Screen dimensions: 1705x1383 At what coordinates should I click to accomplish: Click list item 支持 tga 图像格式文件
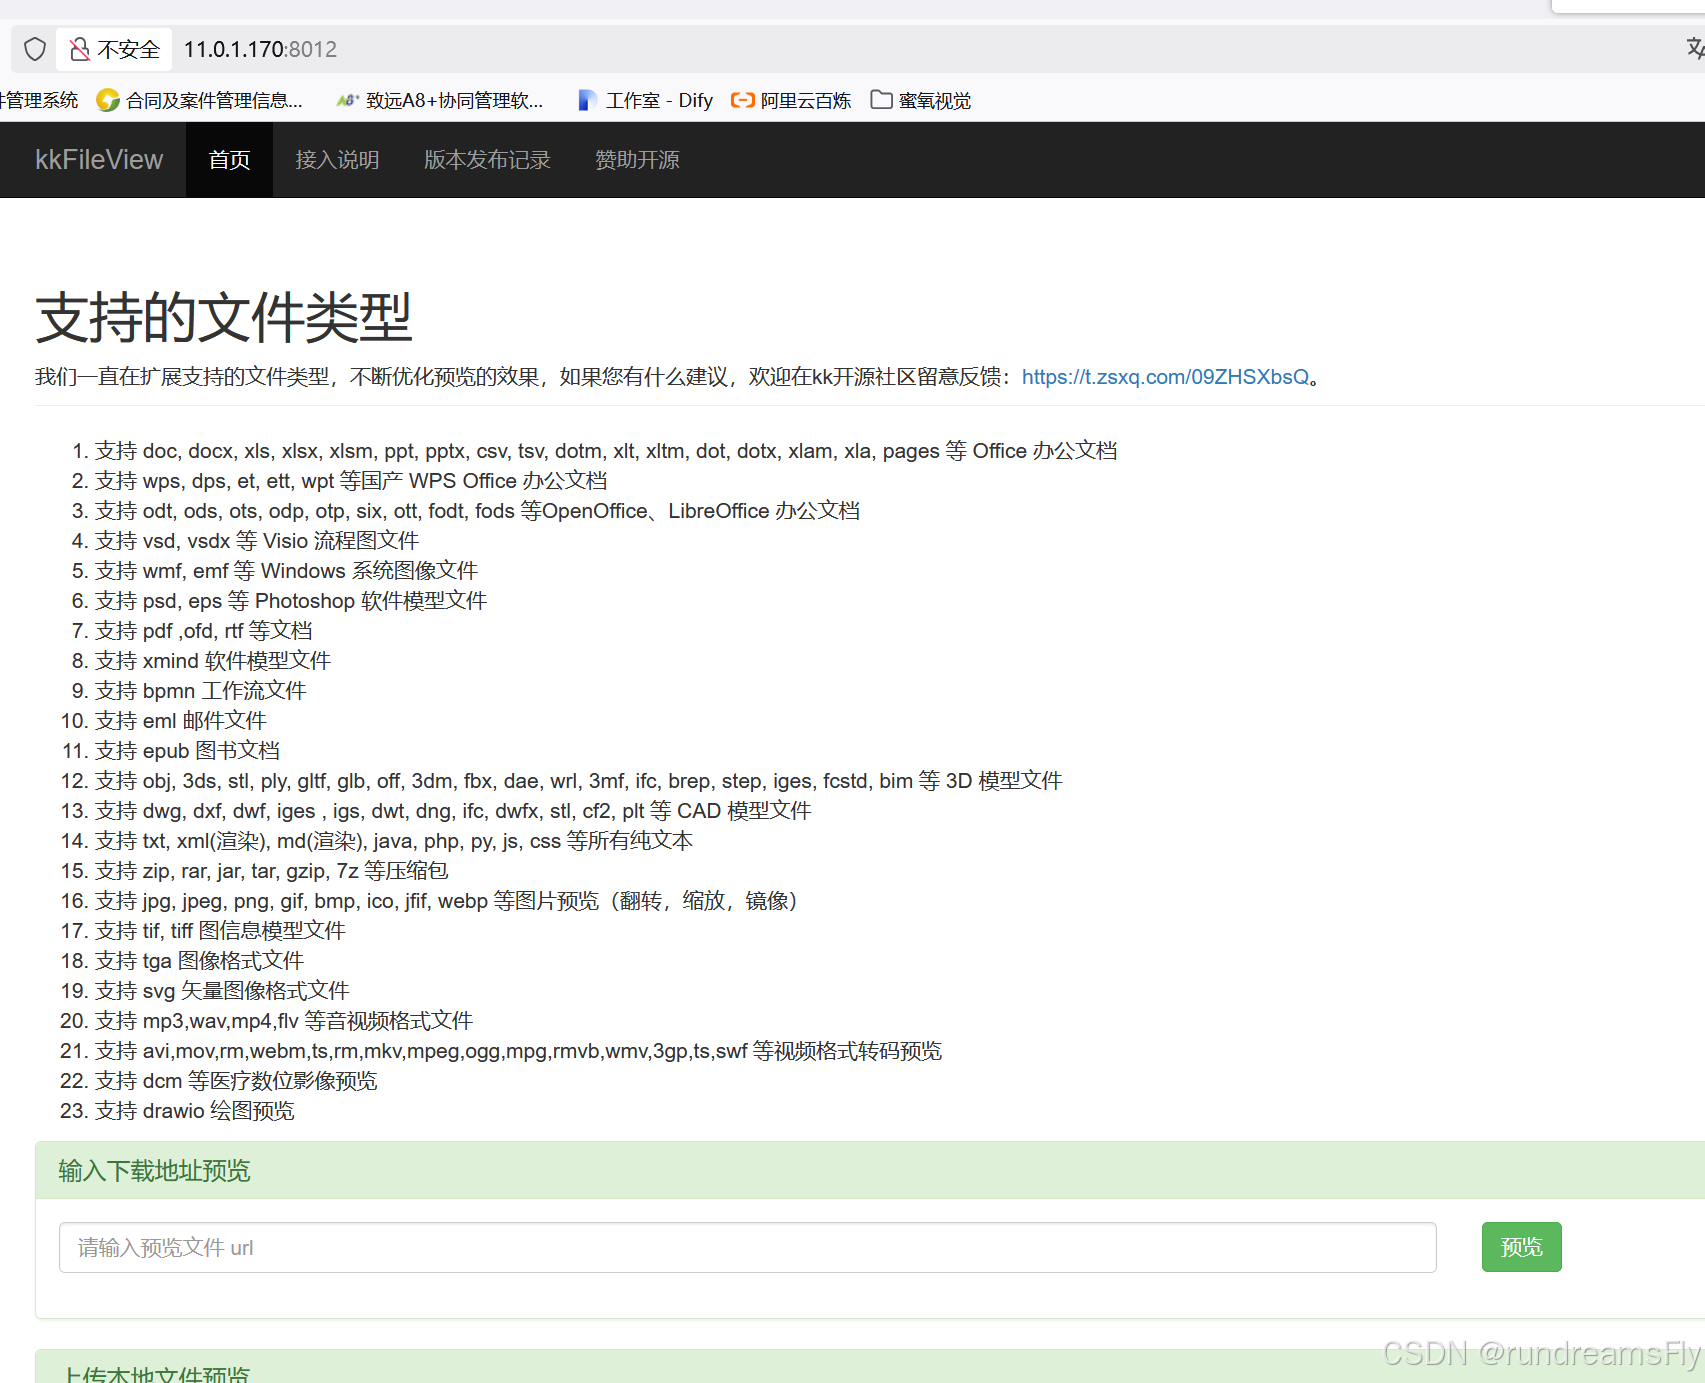[199, 961]
